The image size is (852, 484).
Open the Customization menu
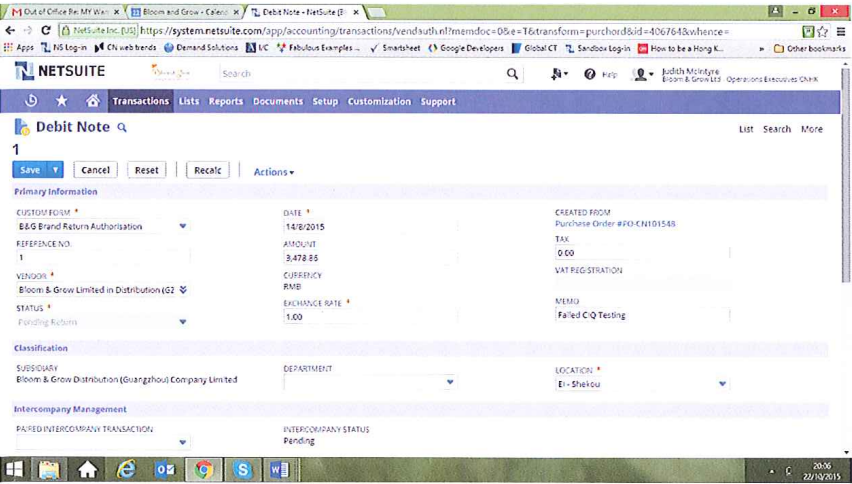click(379, 102)
